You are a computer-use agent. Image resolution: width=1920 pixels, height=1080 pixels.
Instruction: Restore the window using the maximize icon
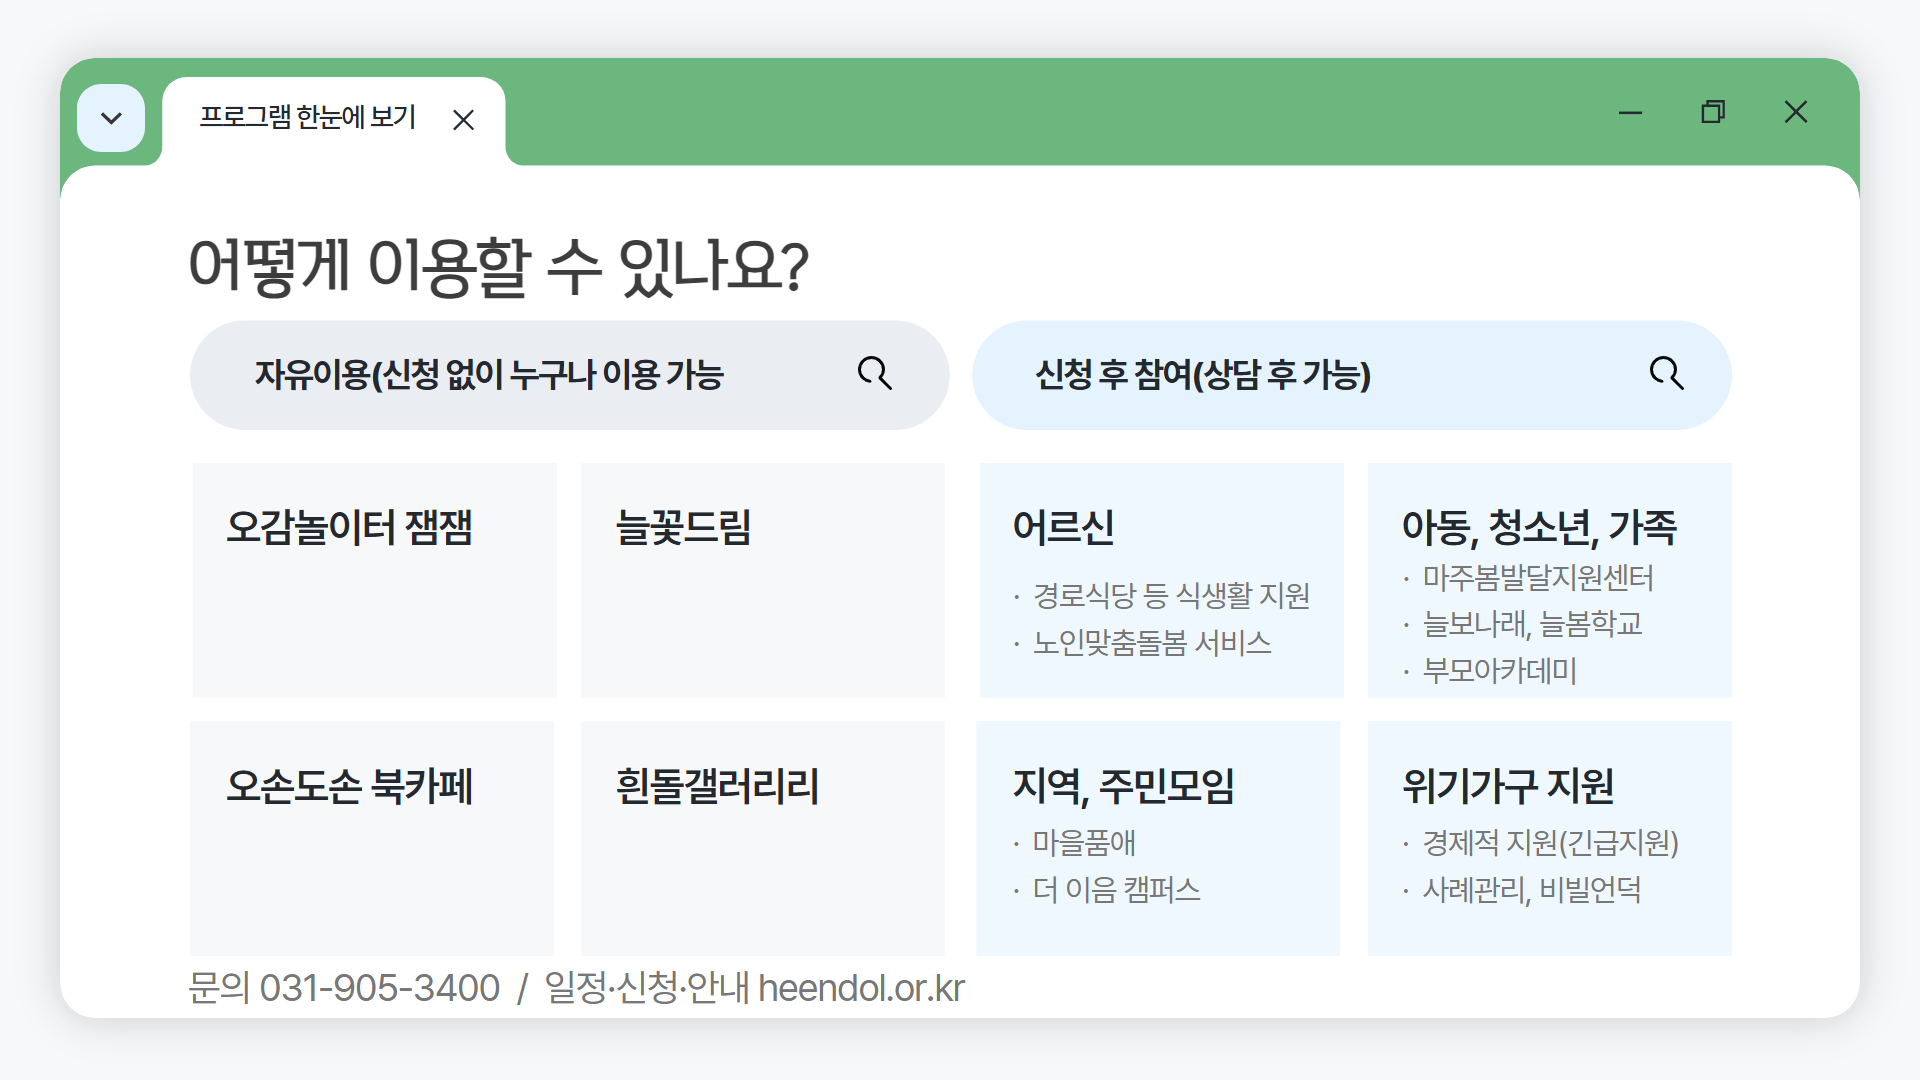(x=1713, y=112)
